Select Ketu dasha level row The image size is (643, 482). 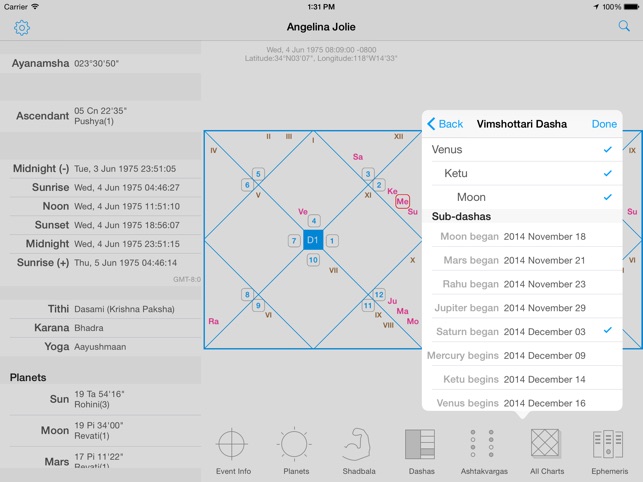tap(522, 174)
